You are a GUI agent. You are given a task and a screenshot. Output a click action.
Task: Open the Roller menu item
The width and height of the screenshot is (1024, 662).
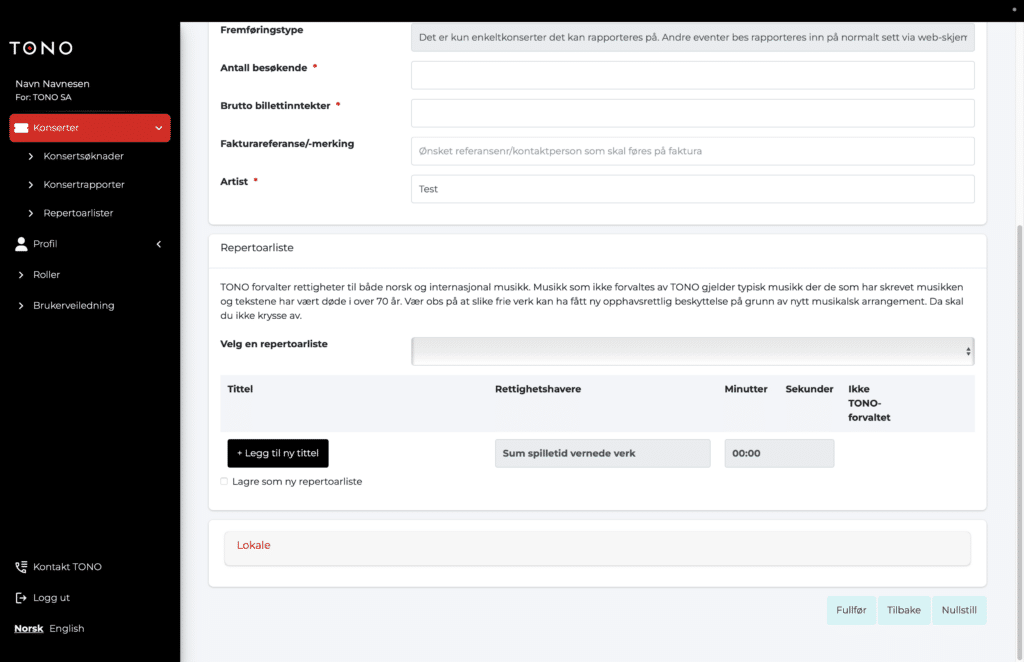coord(46,275)
